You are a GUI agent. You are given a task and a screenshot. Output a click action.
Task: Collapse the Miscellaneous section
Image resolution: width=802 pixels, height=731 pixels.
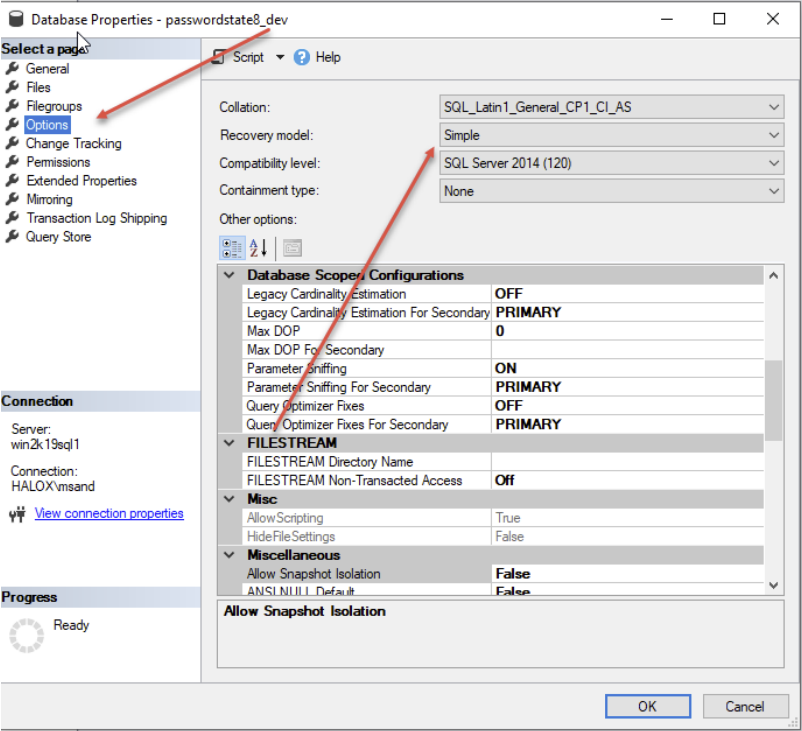point(229,555)
